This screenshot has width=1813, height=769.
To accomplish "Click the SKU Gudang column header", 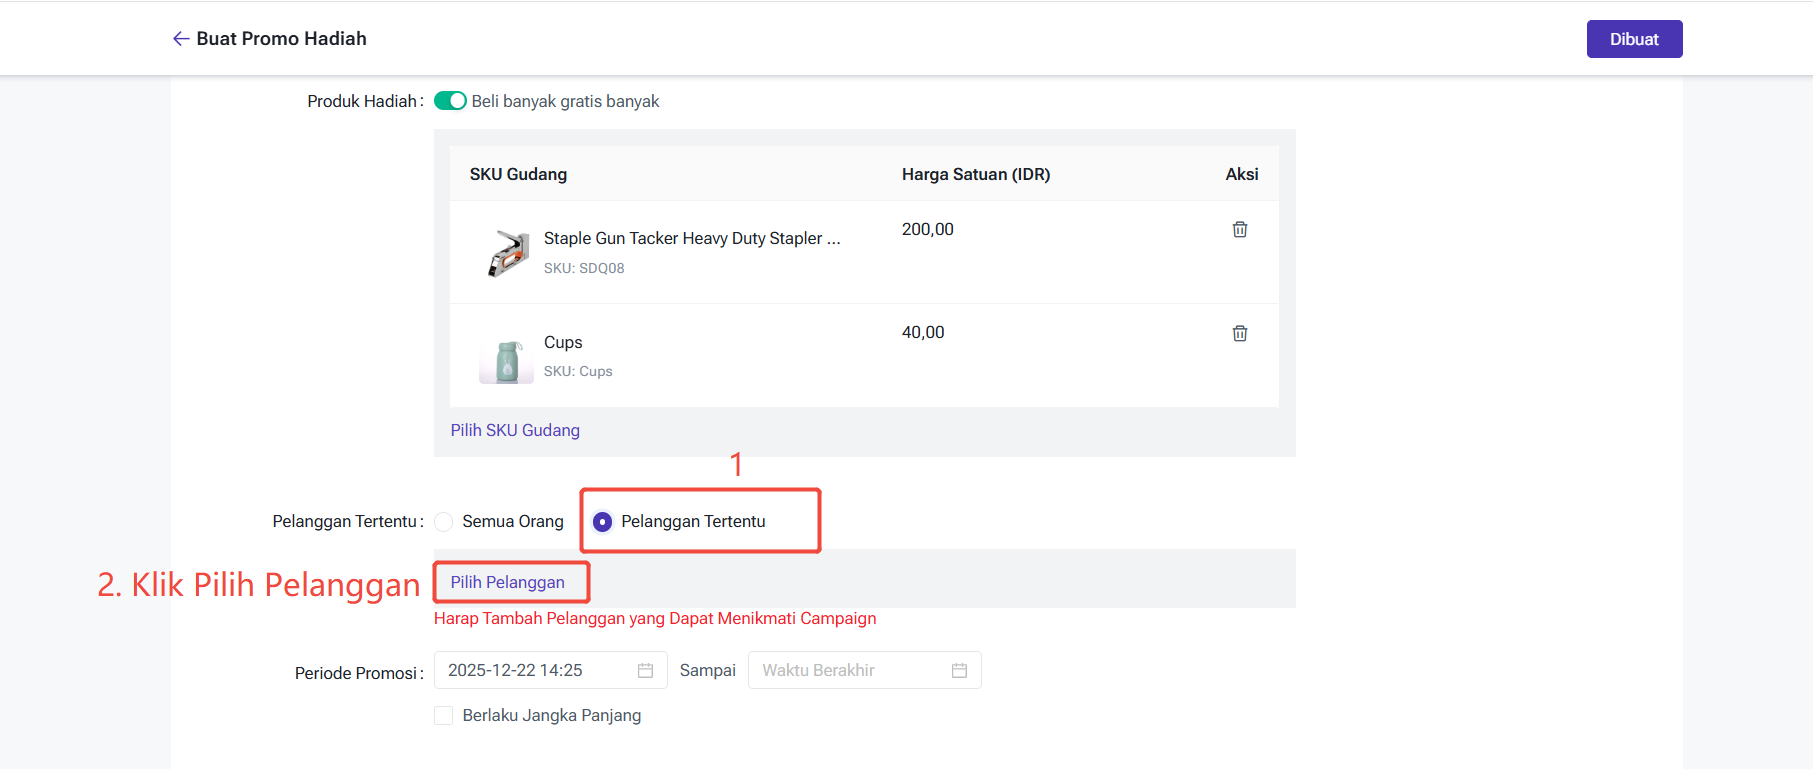I will pyautogui.click(x=518, y=174).
